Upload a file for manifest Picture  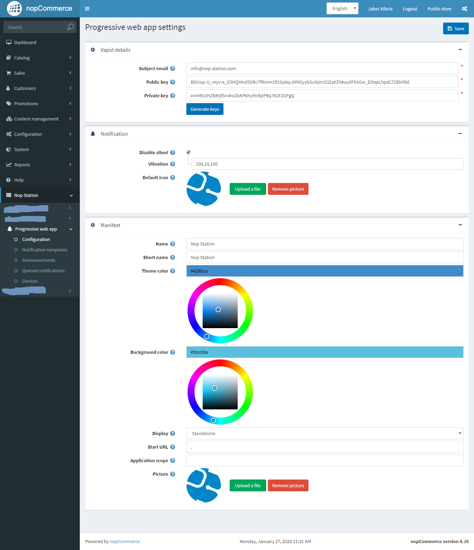248,485
